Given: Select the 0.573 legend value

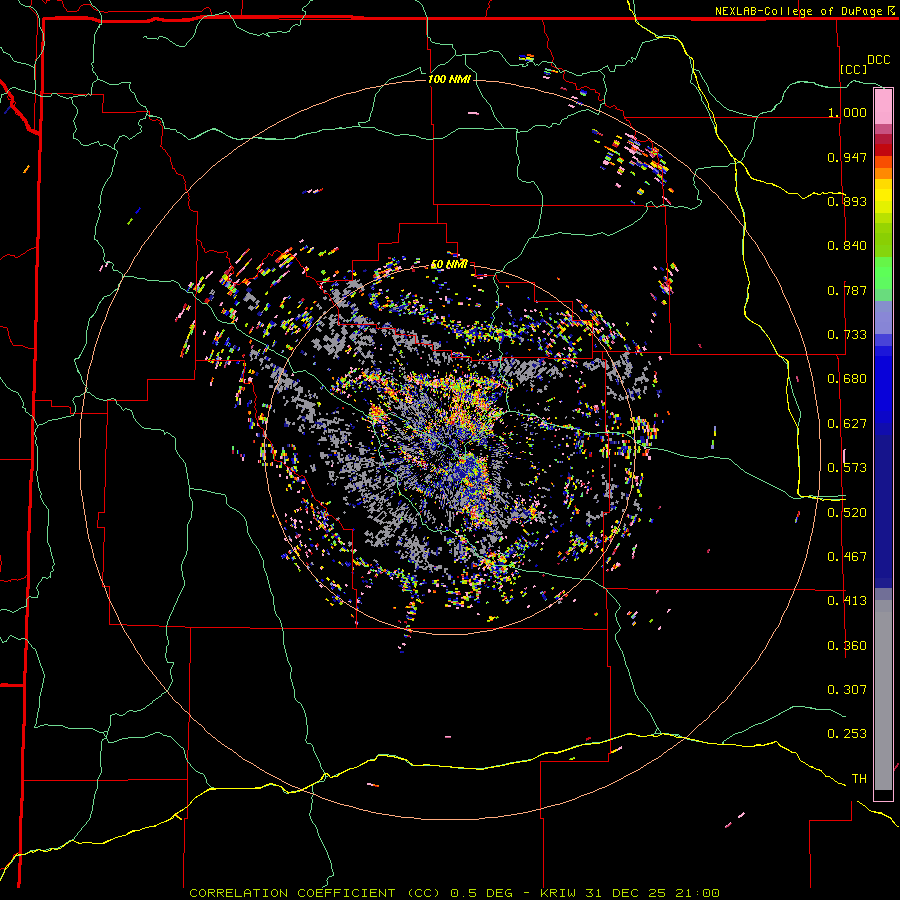Looking at the screenshot, I should [x=847, y=468].
